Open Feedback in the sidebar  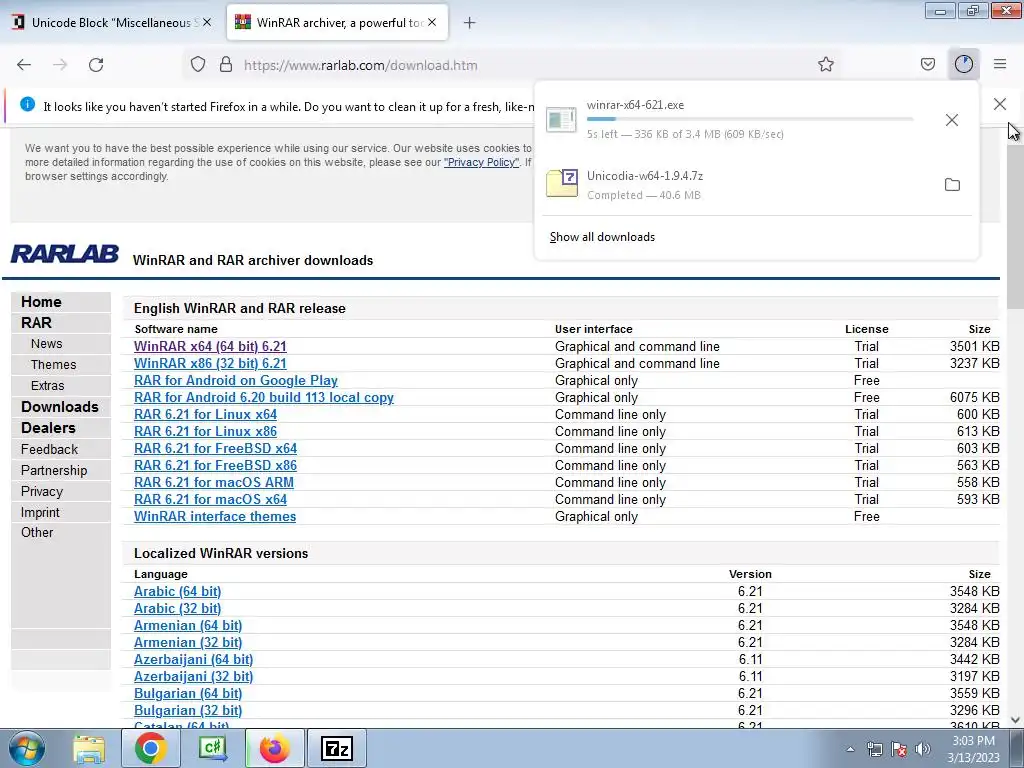[49, 449]
